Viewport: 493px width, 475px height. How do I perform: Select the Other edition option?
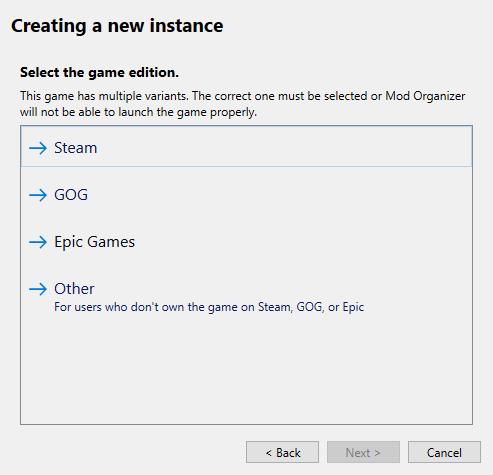[x=246, y=295]
